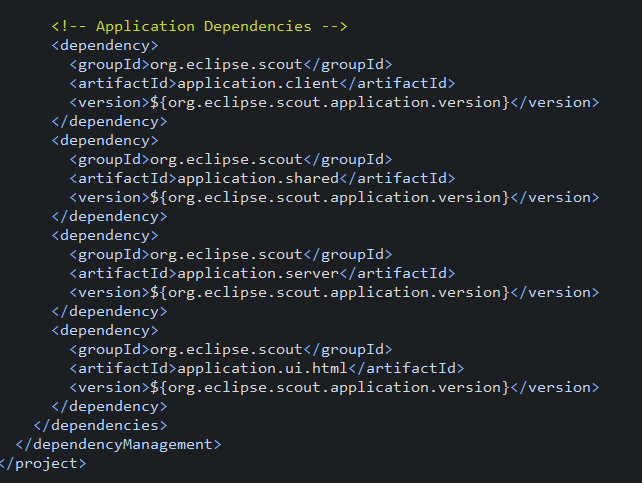Click the application.ui.html artifactId value

click(262, 368)
